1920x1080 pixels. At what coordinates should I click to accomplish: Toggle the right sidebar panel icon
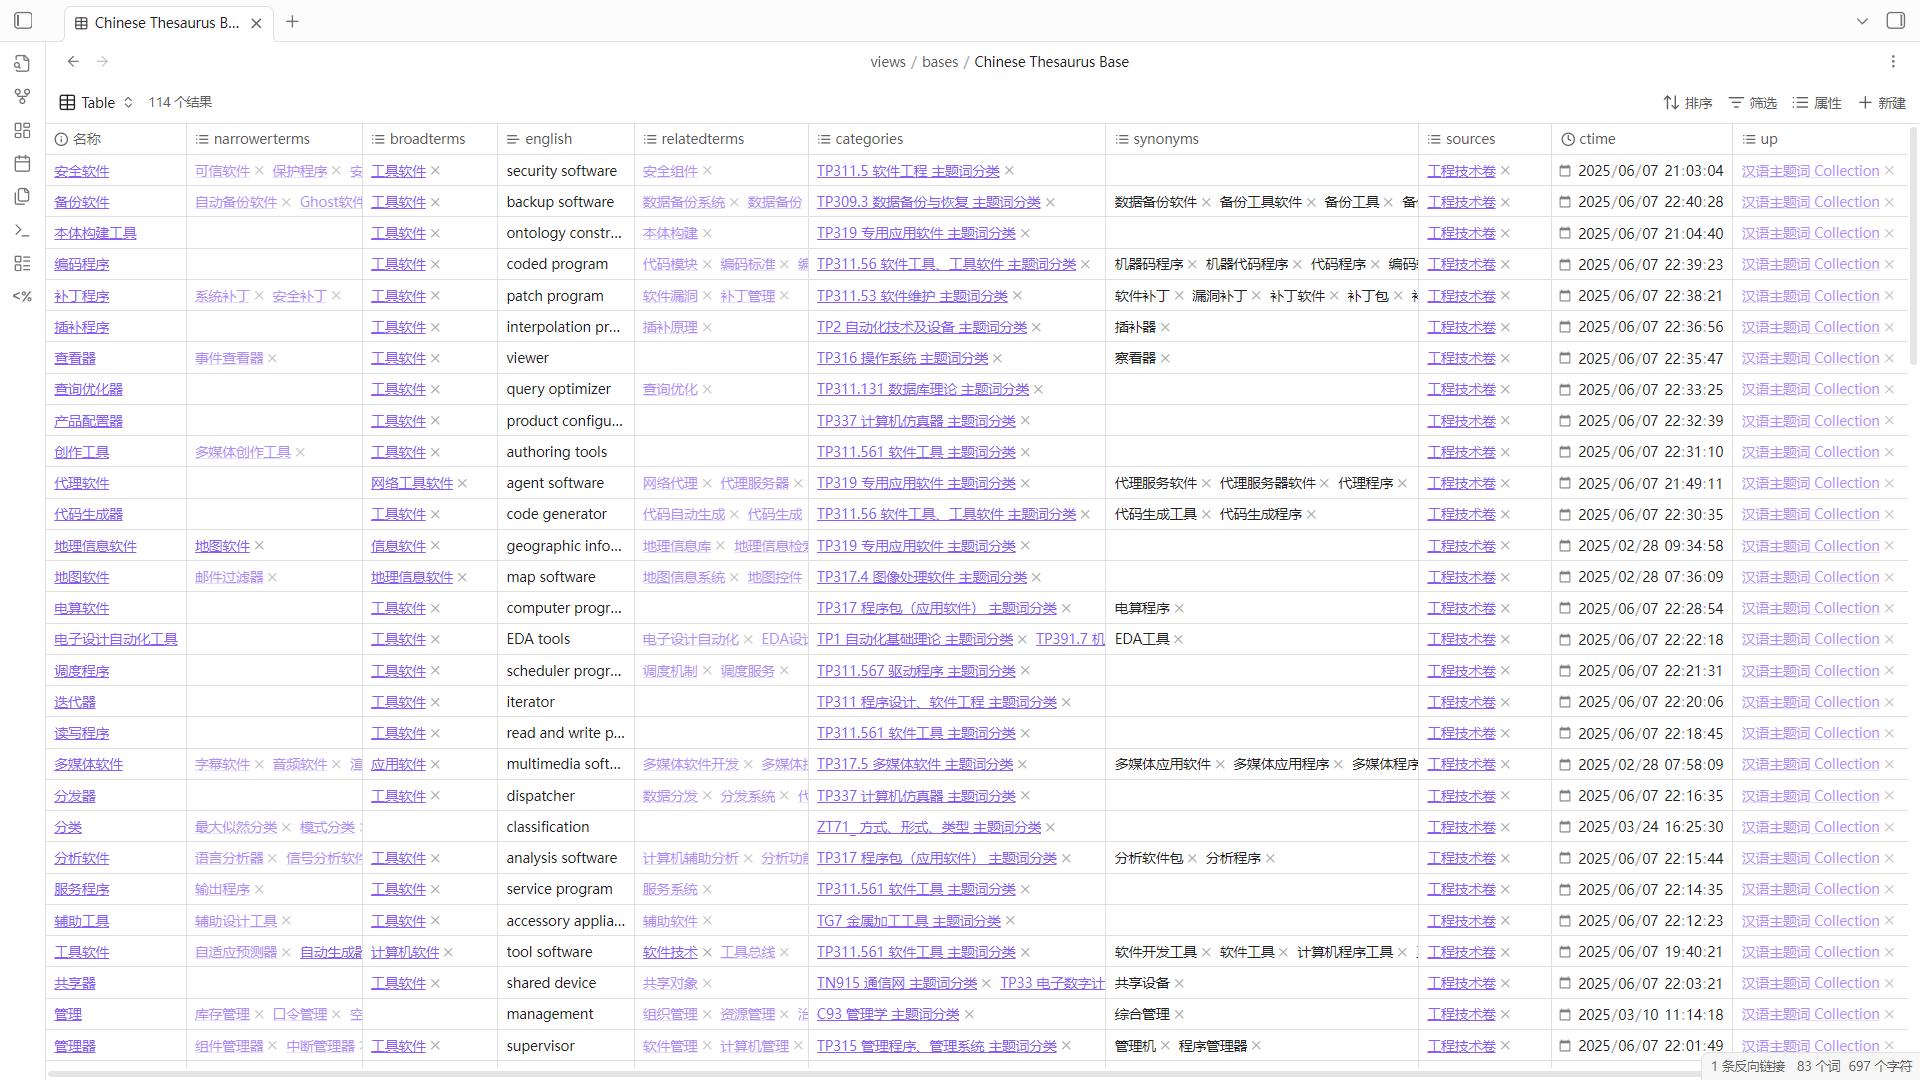[x=1895, y=21]
